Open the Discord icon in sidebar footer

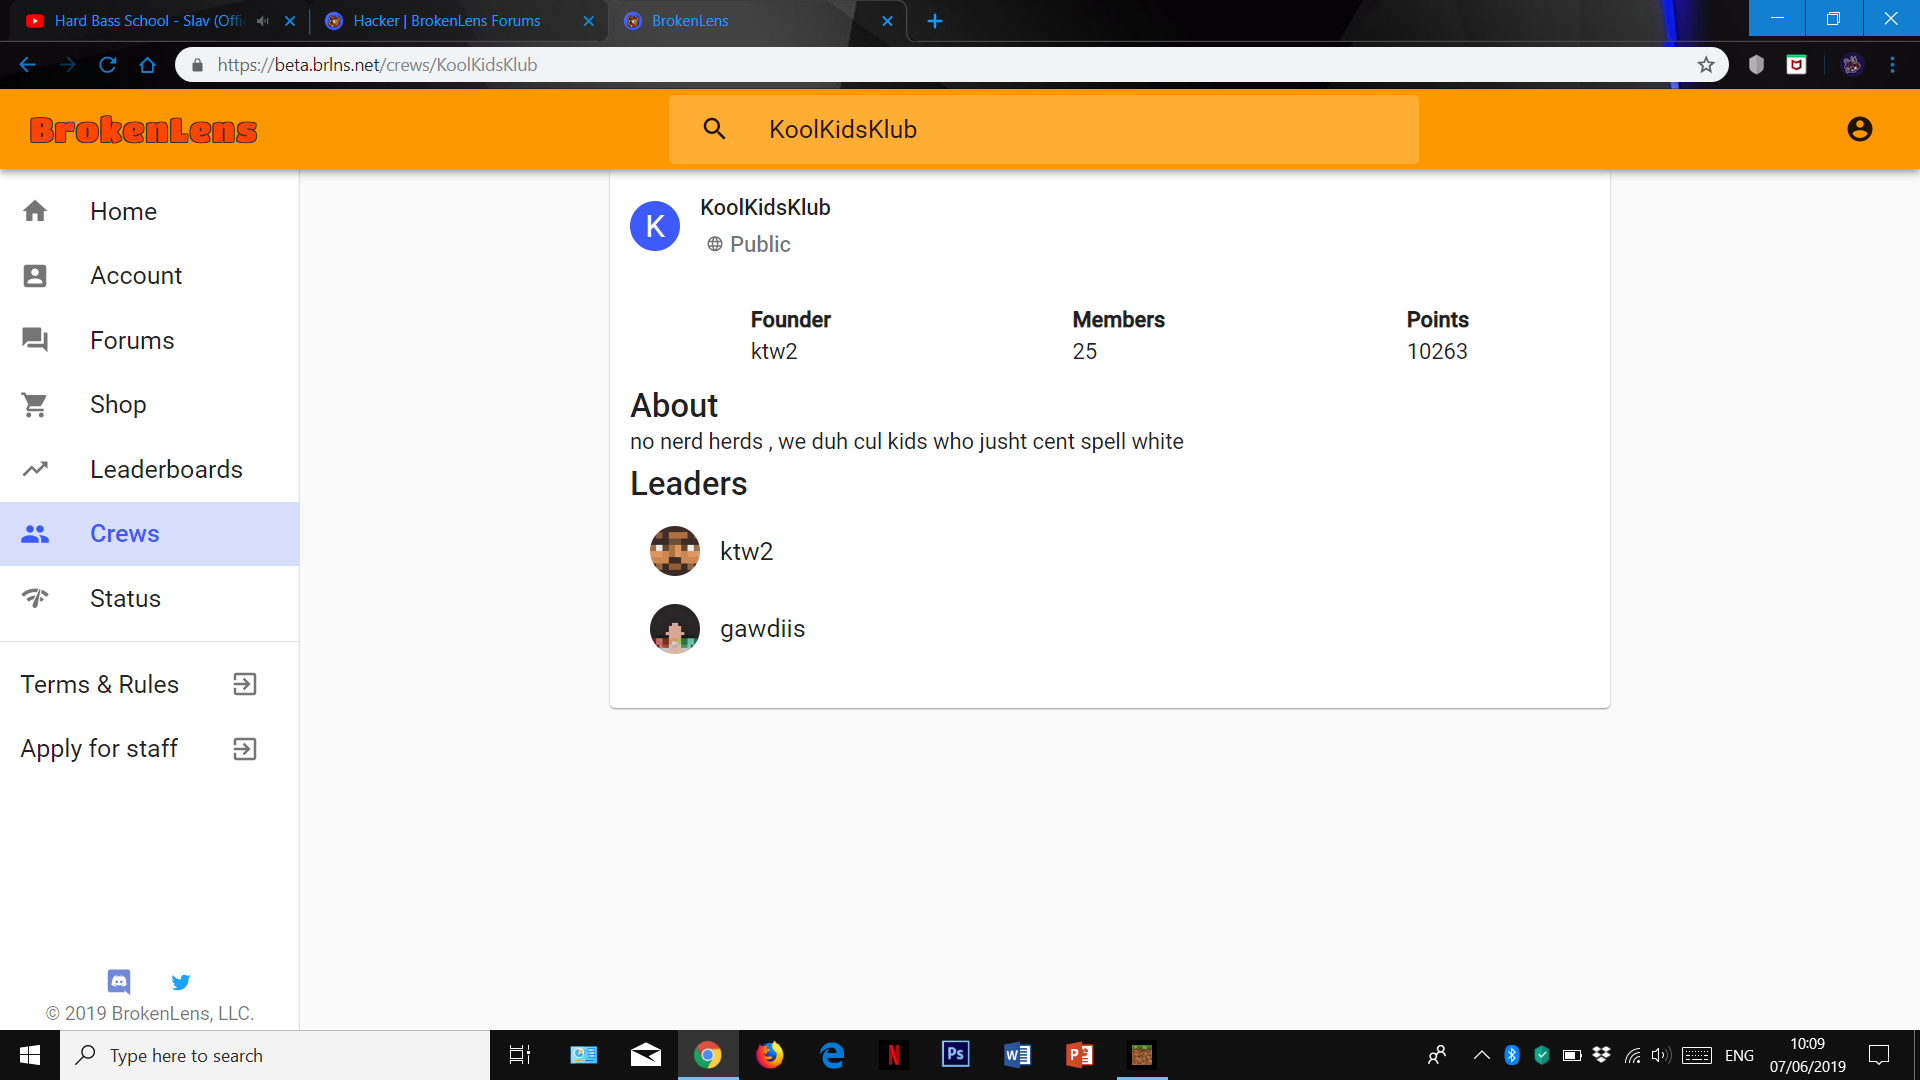119,981
